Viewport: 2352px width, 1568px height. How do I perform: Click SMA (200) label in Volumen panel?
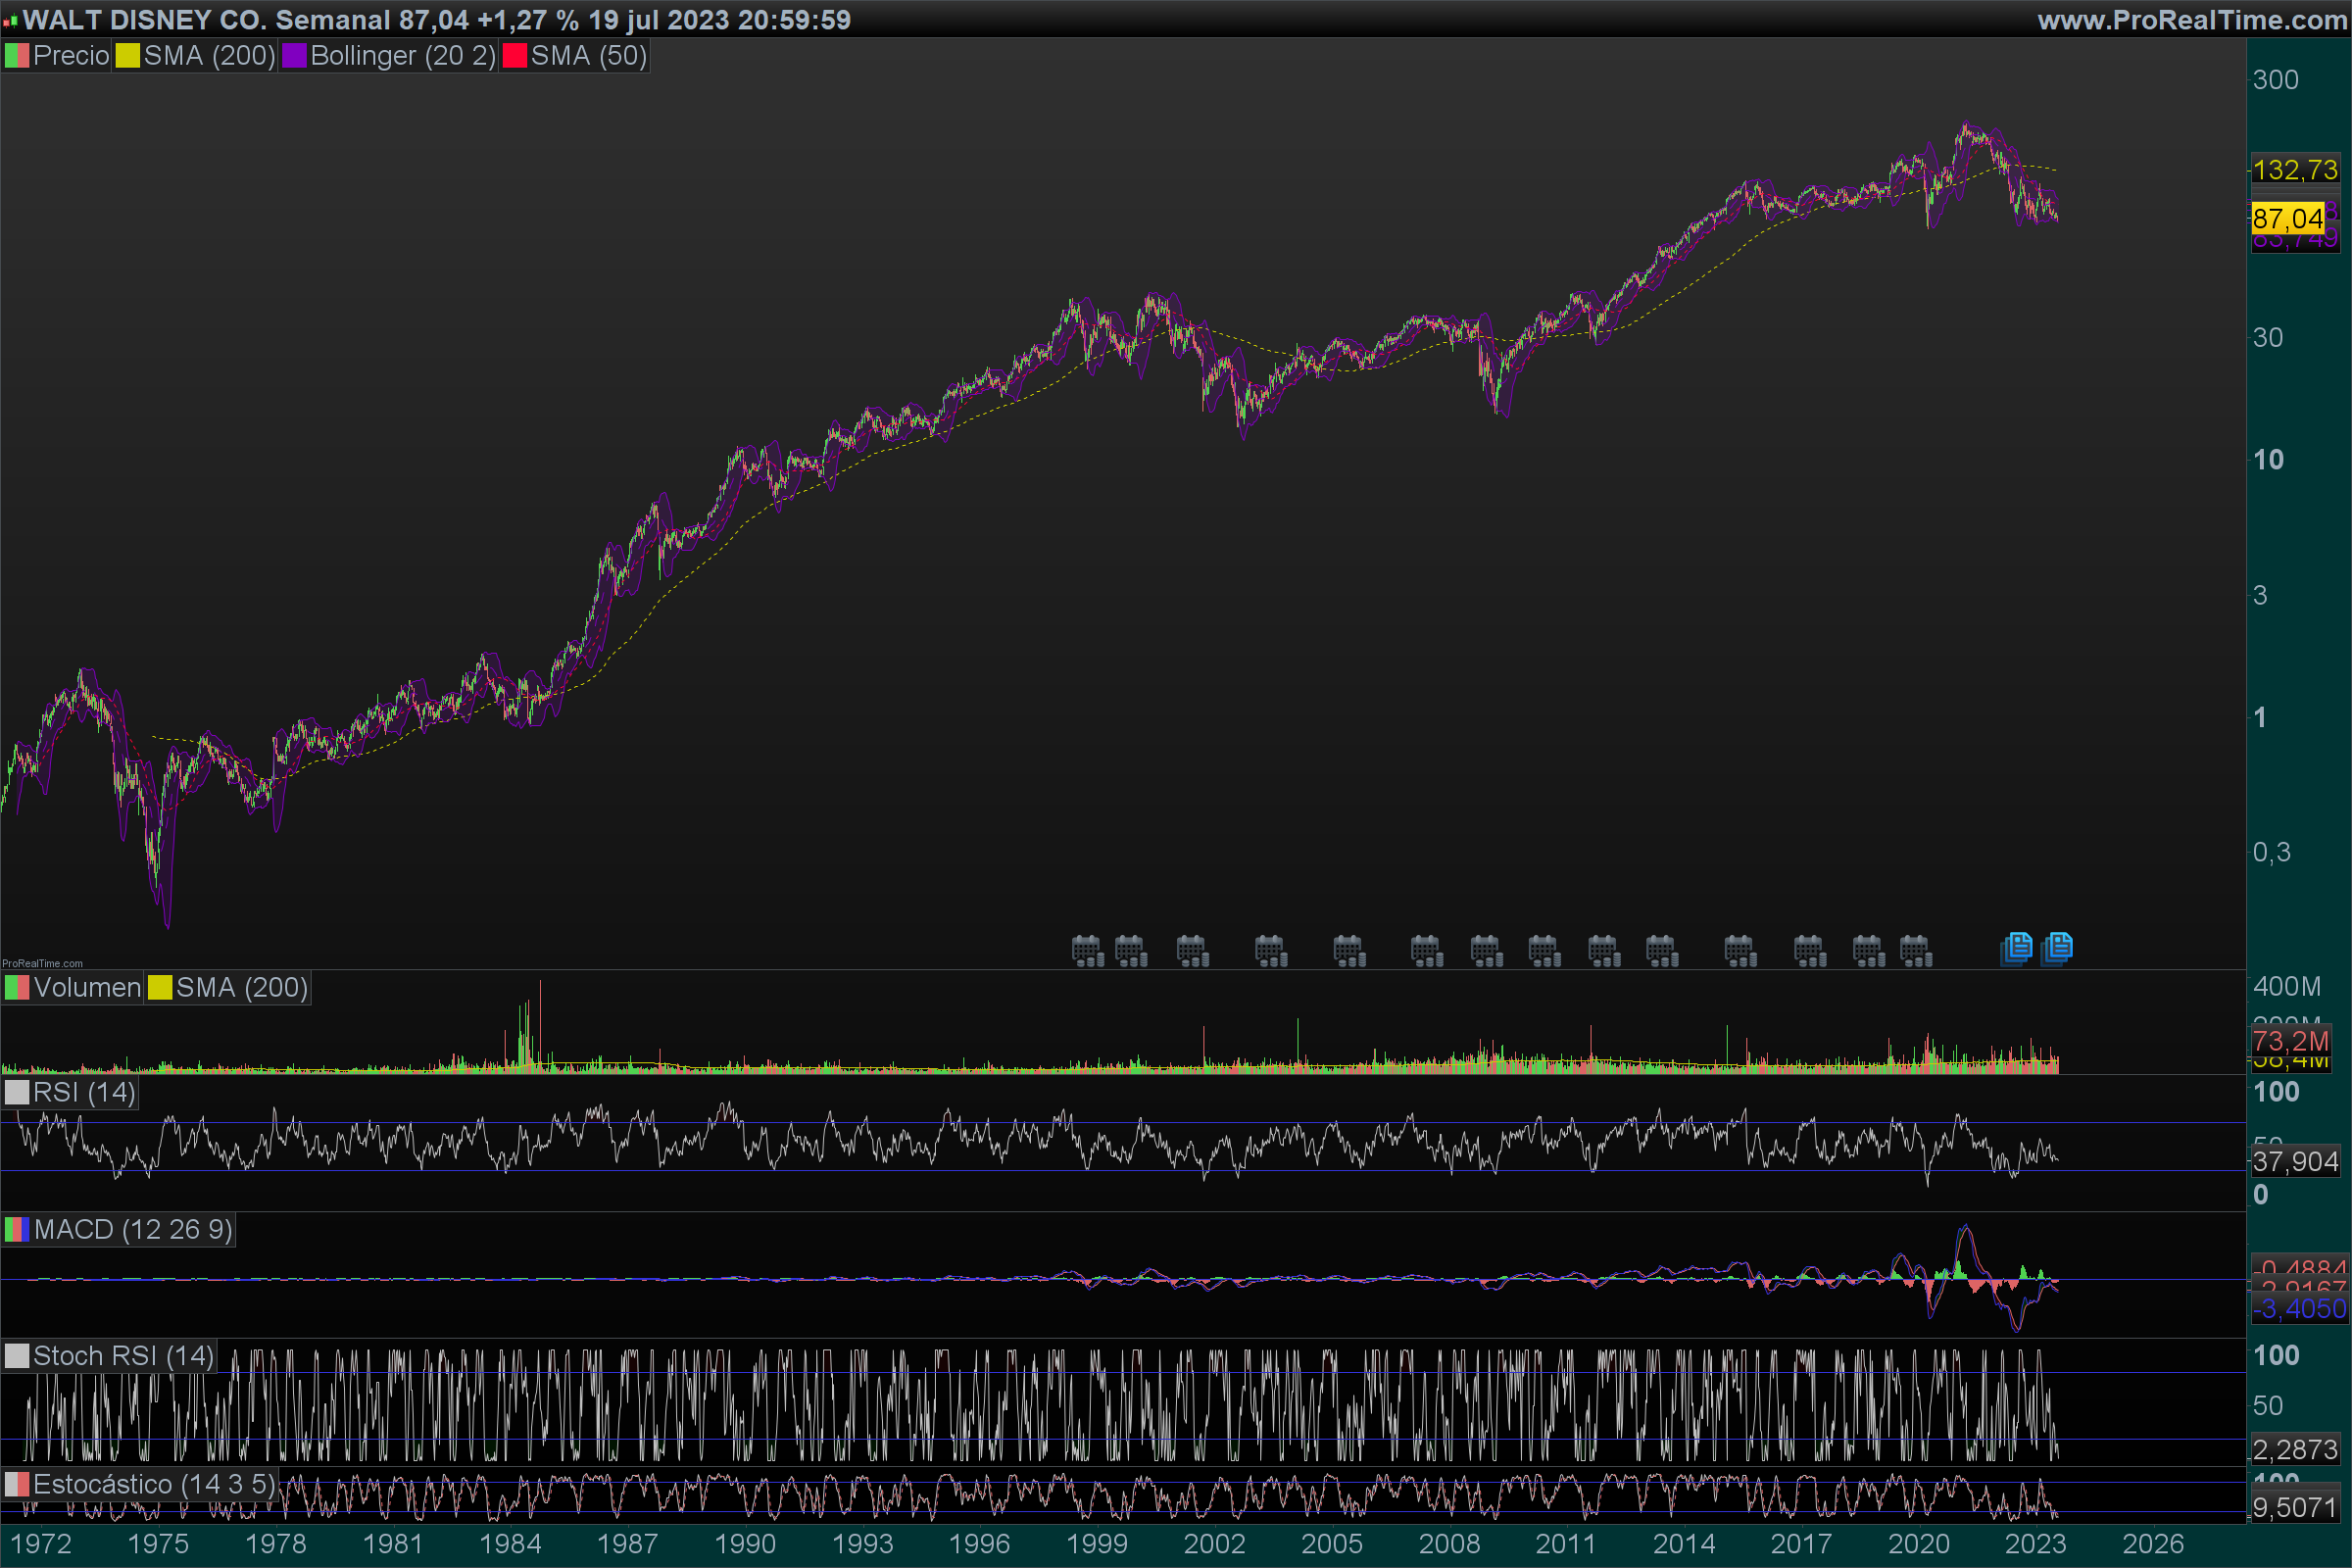241,988
